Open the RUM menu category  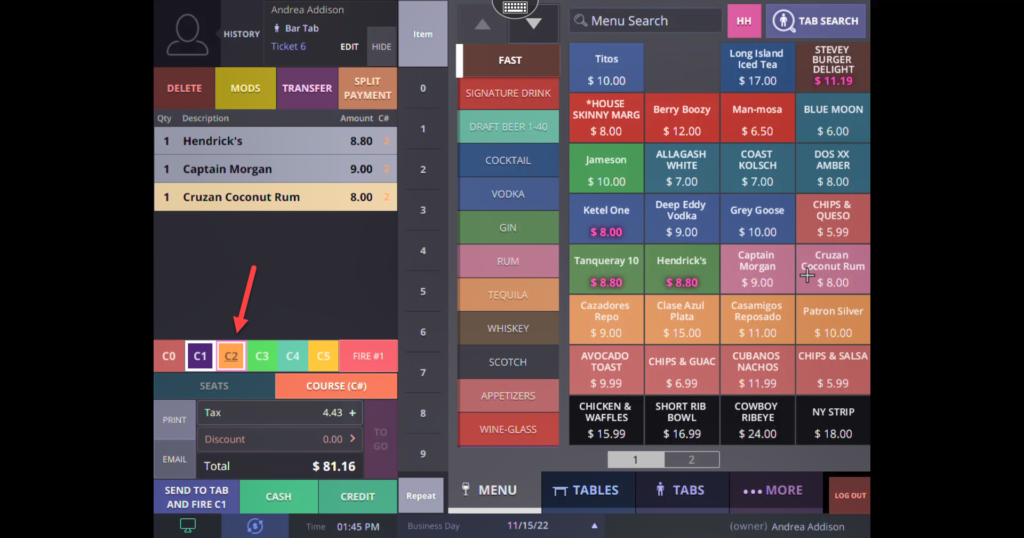pos(508,261)
